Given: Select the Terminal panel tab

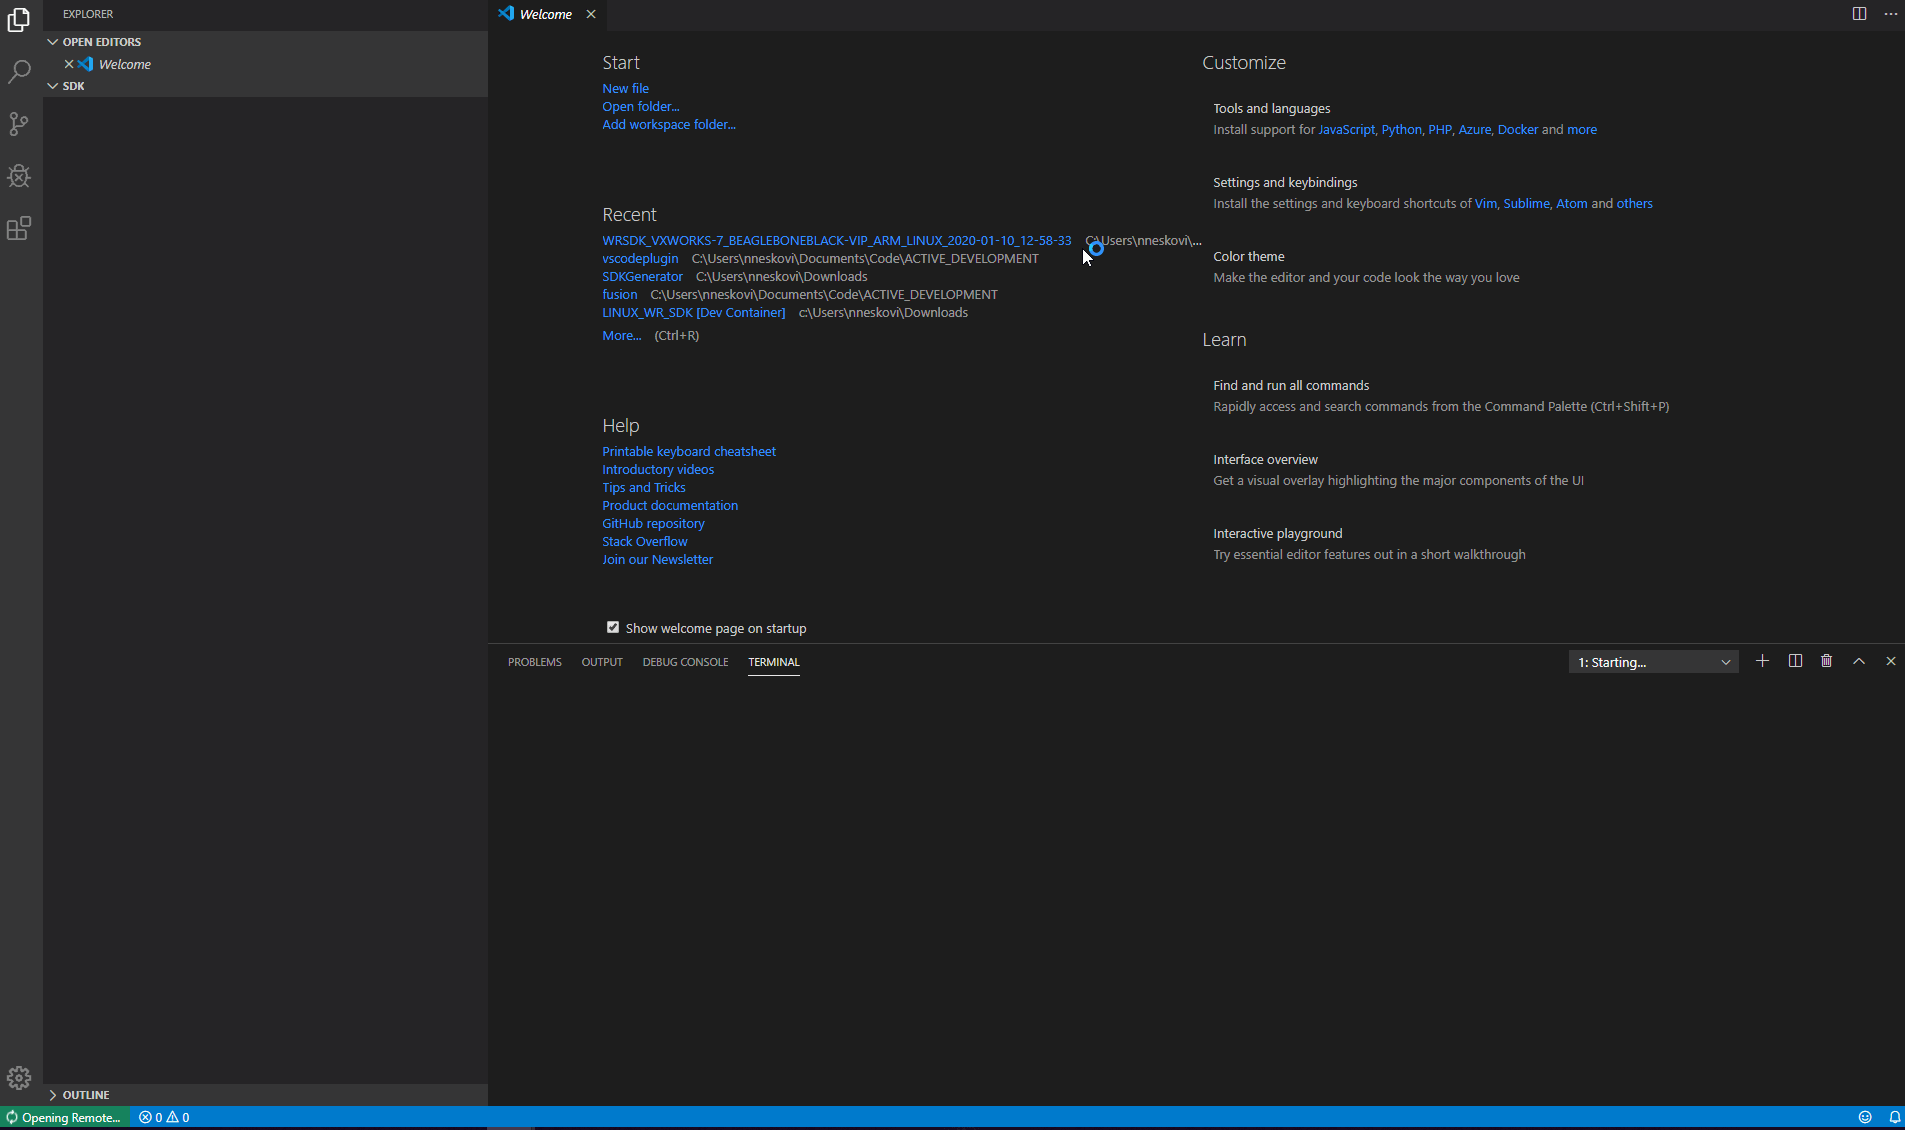Looking at the screenshot, I should coord(774,662).
